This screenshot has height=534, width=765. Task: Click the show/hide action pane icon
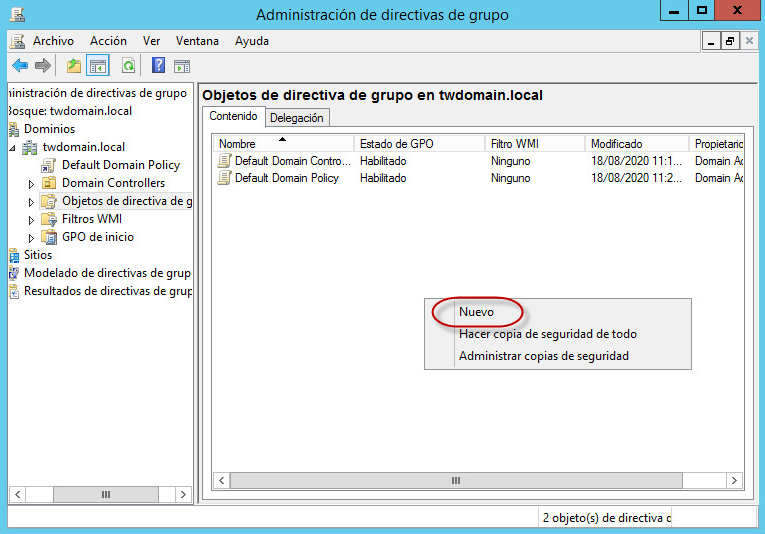[x=181, y=66]
